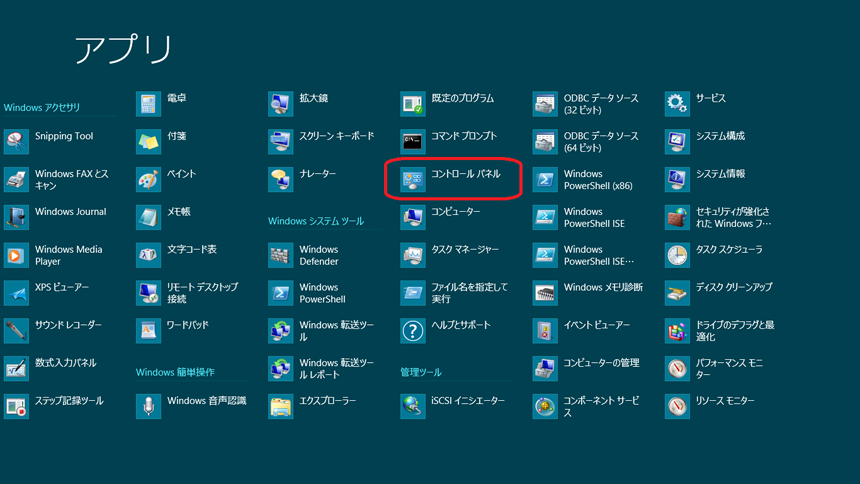The height and width of the screenshot is (484, 860).
Task: Launch エクスプローラー folder icon
Action: [x=280, y=407]
